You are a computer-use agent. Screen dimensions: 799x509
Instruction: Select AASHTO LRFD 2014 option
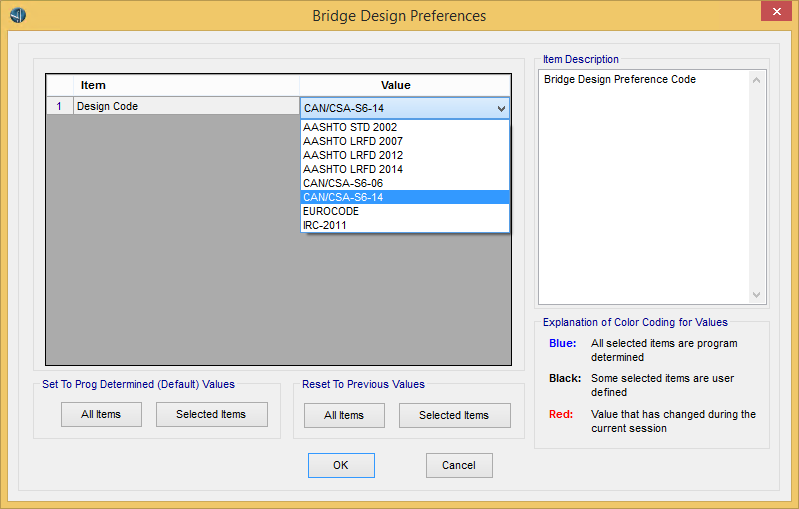tap(405, 169)
